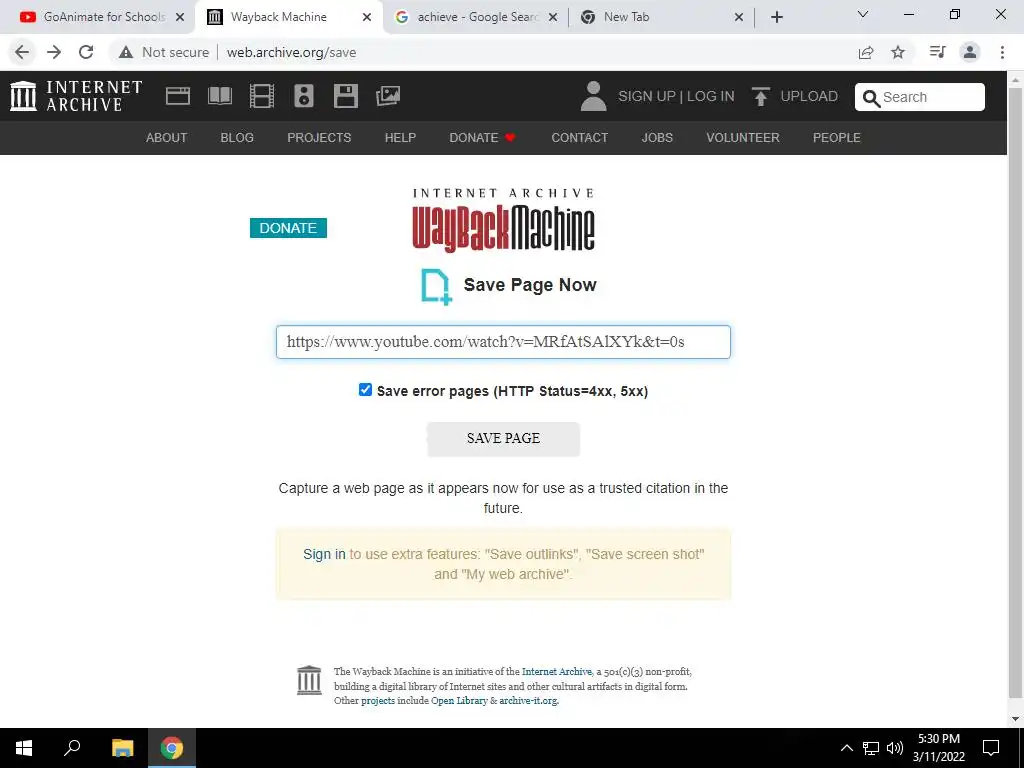Open the Images icon in header
Screen dimensions: 1024x768
[x=388, y=96]
